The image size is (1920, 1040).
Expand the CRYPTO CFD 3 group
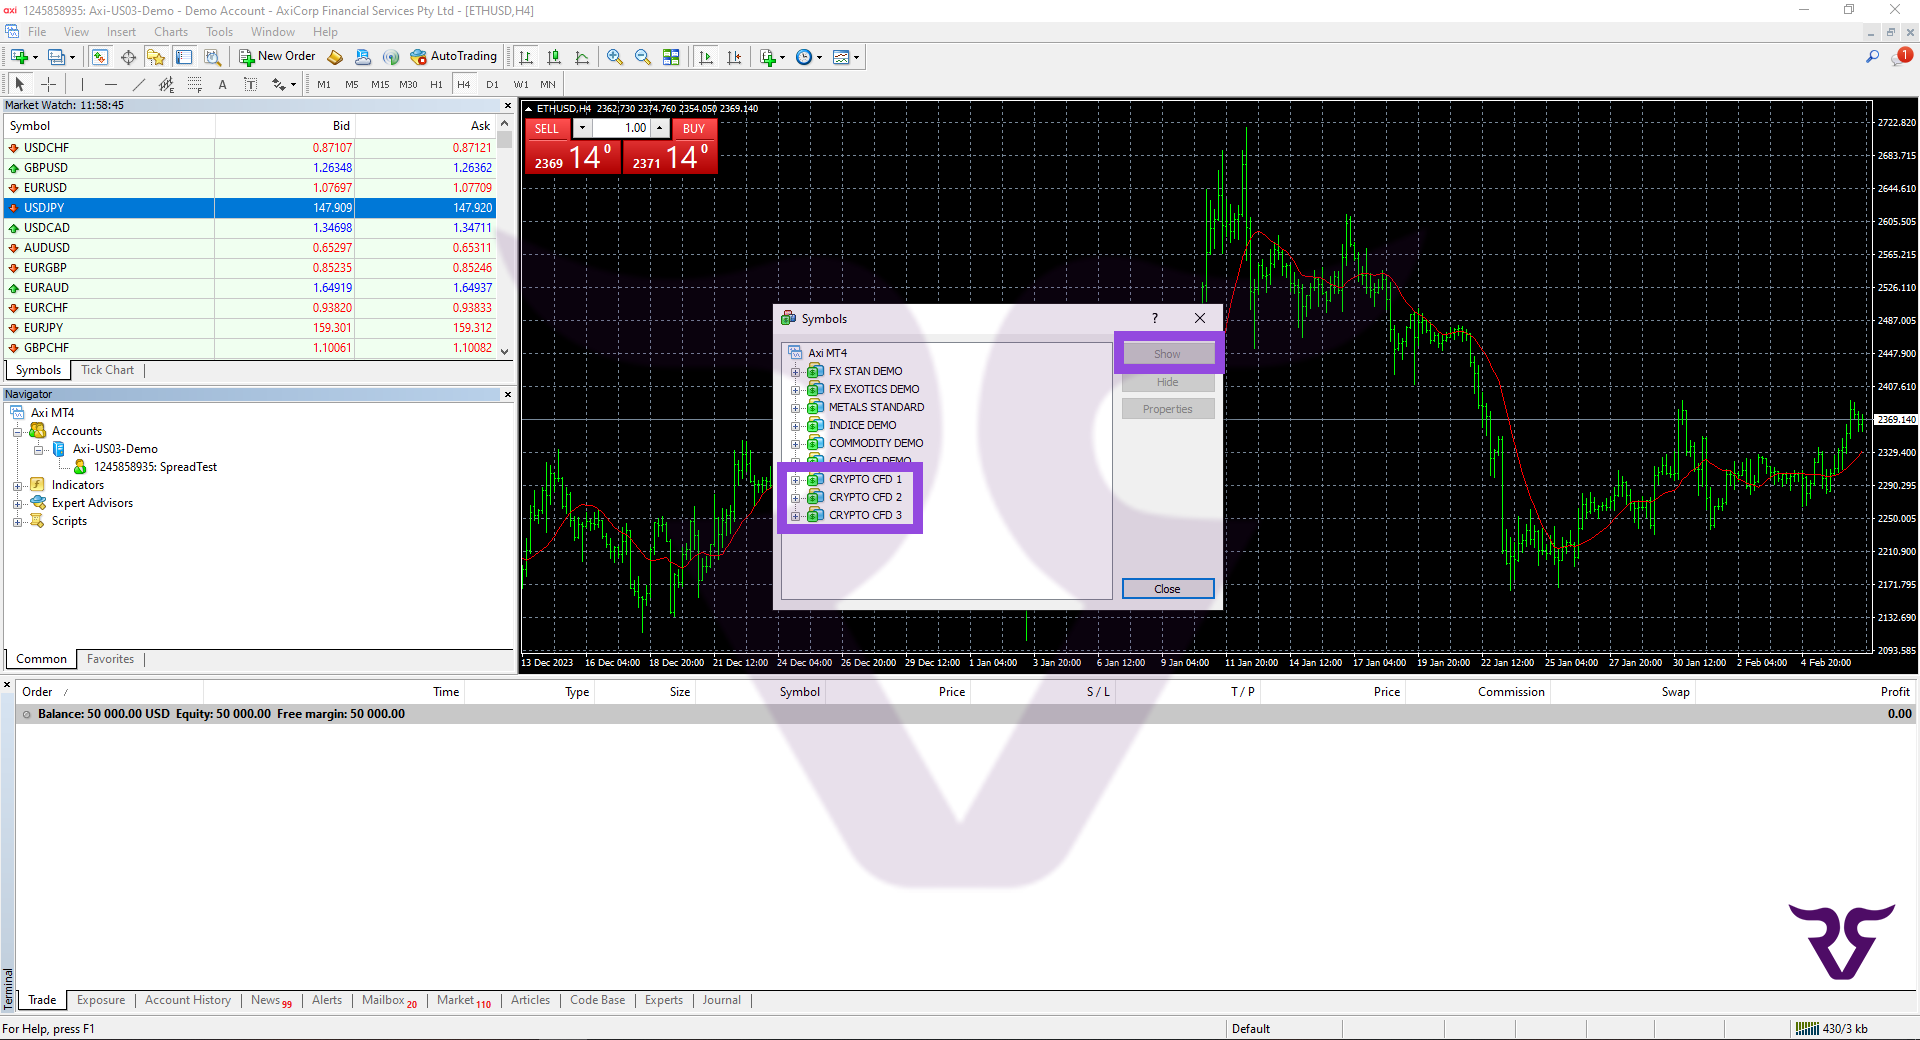(796, 516)
